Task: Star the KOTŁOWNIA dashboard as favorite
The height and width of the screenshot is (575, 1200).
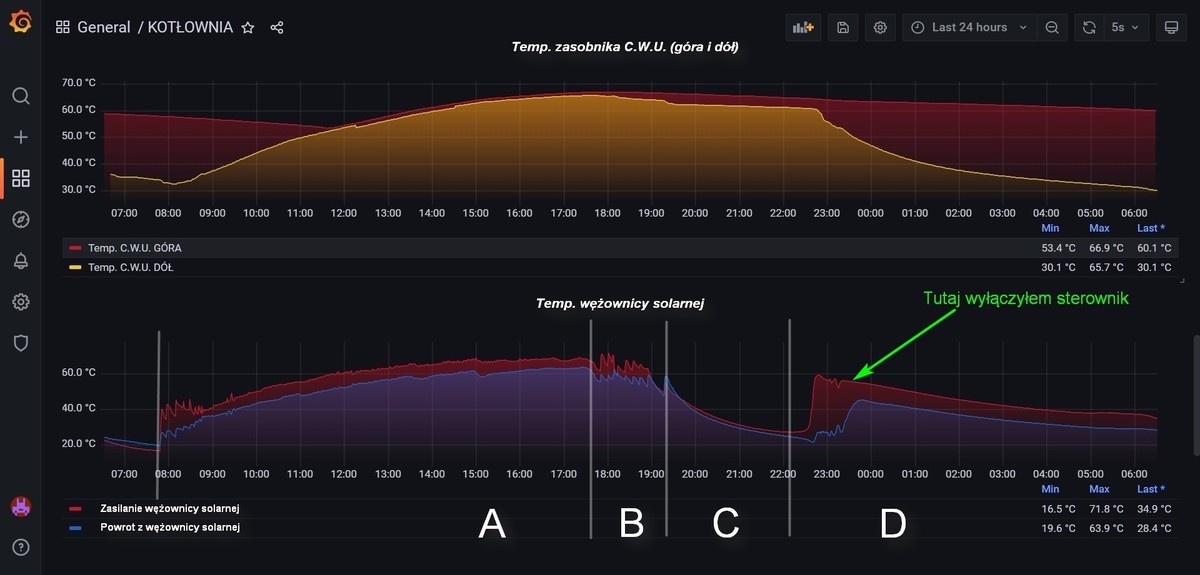Action: click(248, 27)
